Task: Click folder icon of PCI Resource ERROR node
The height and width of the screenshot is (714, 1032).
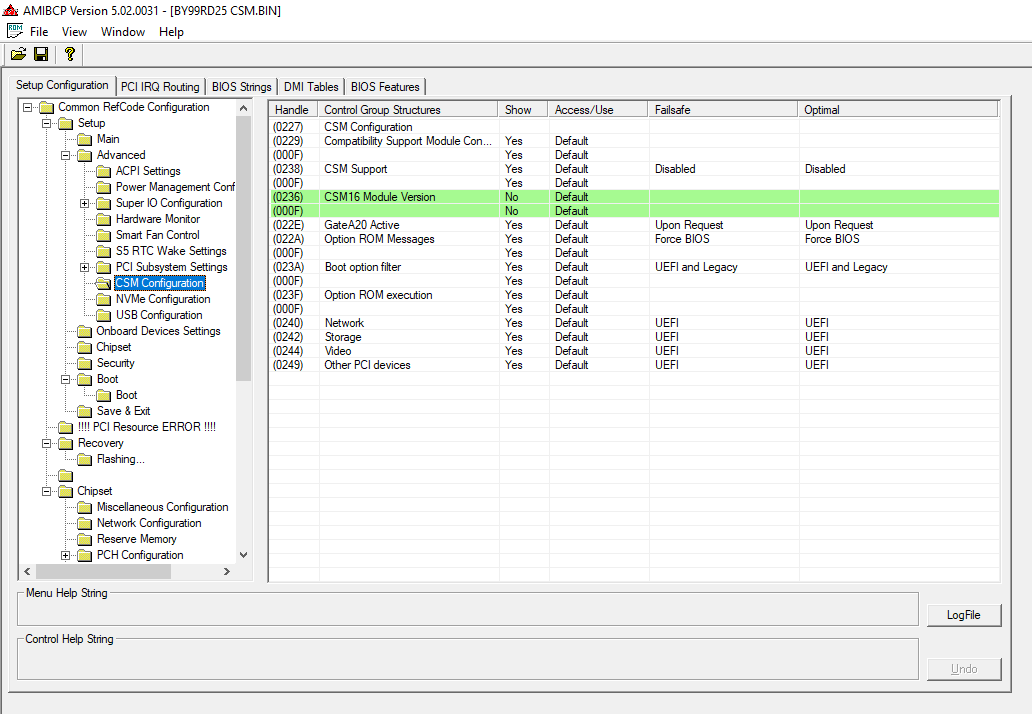Action: [x=65, y=427]
